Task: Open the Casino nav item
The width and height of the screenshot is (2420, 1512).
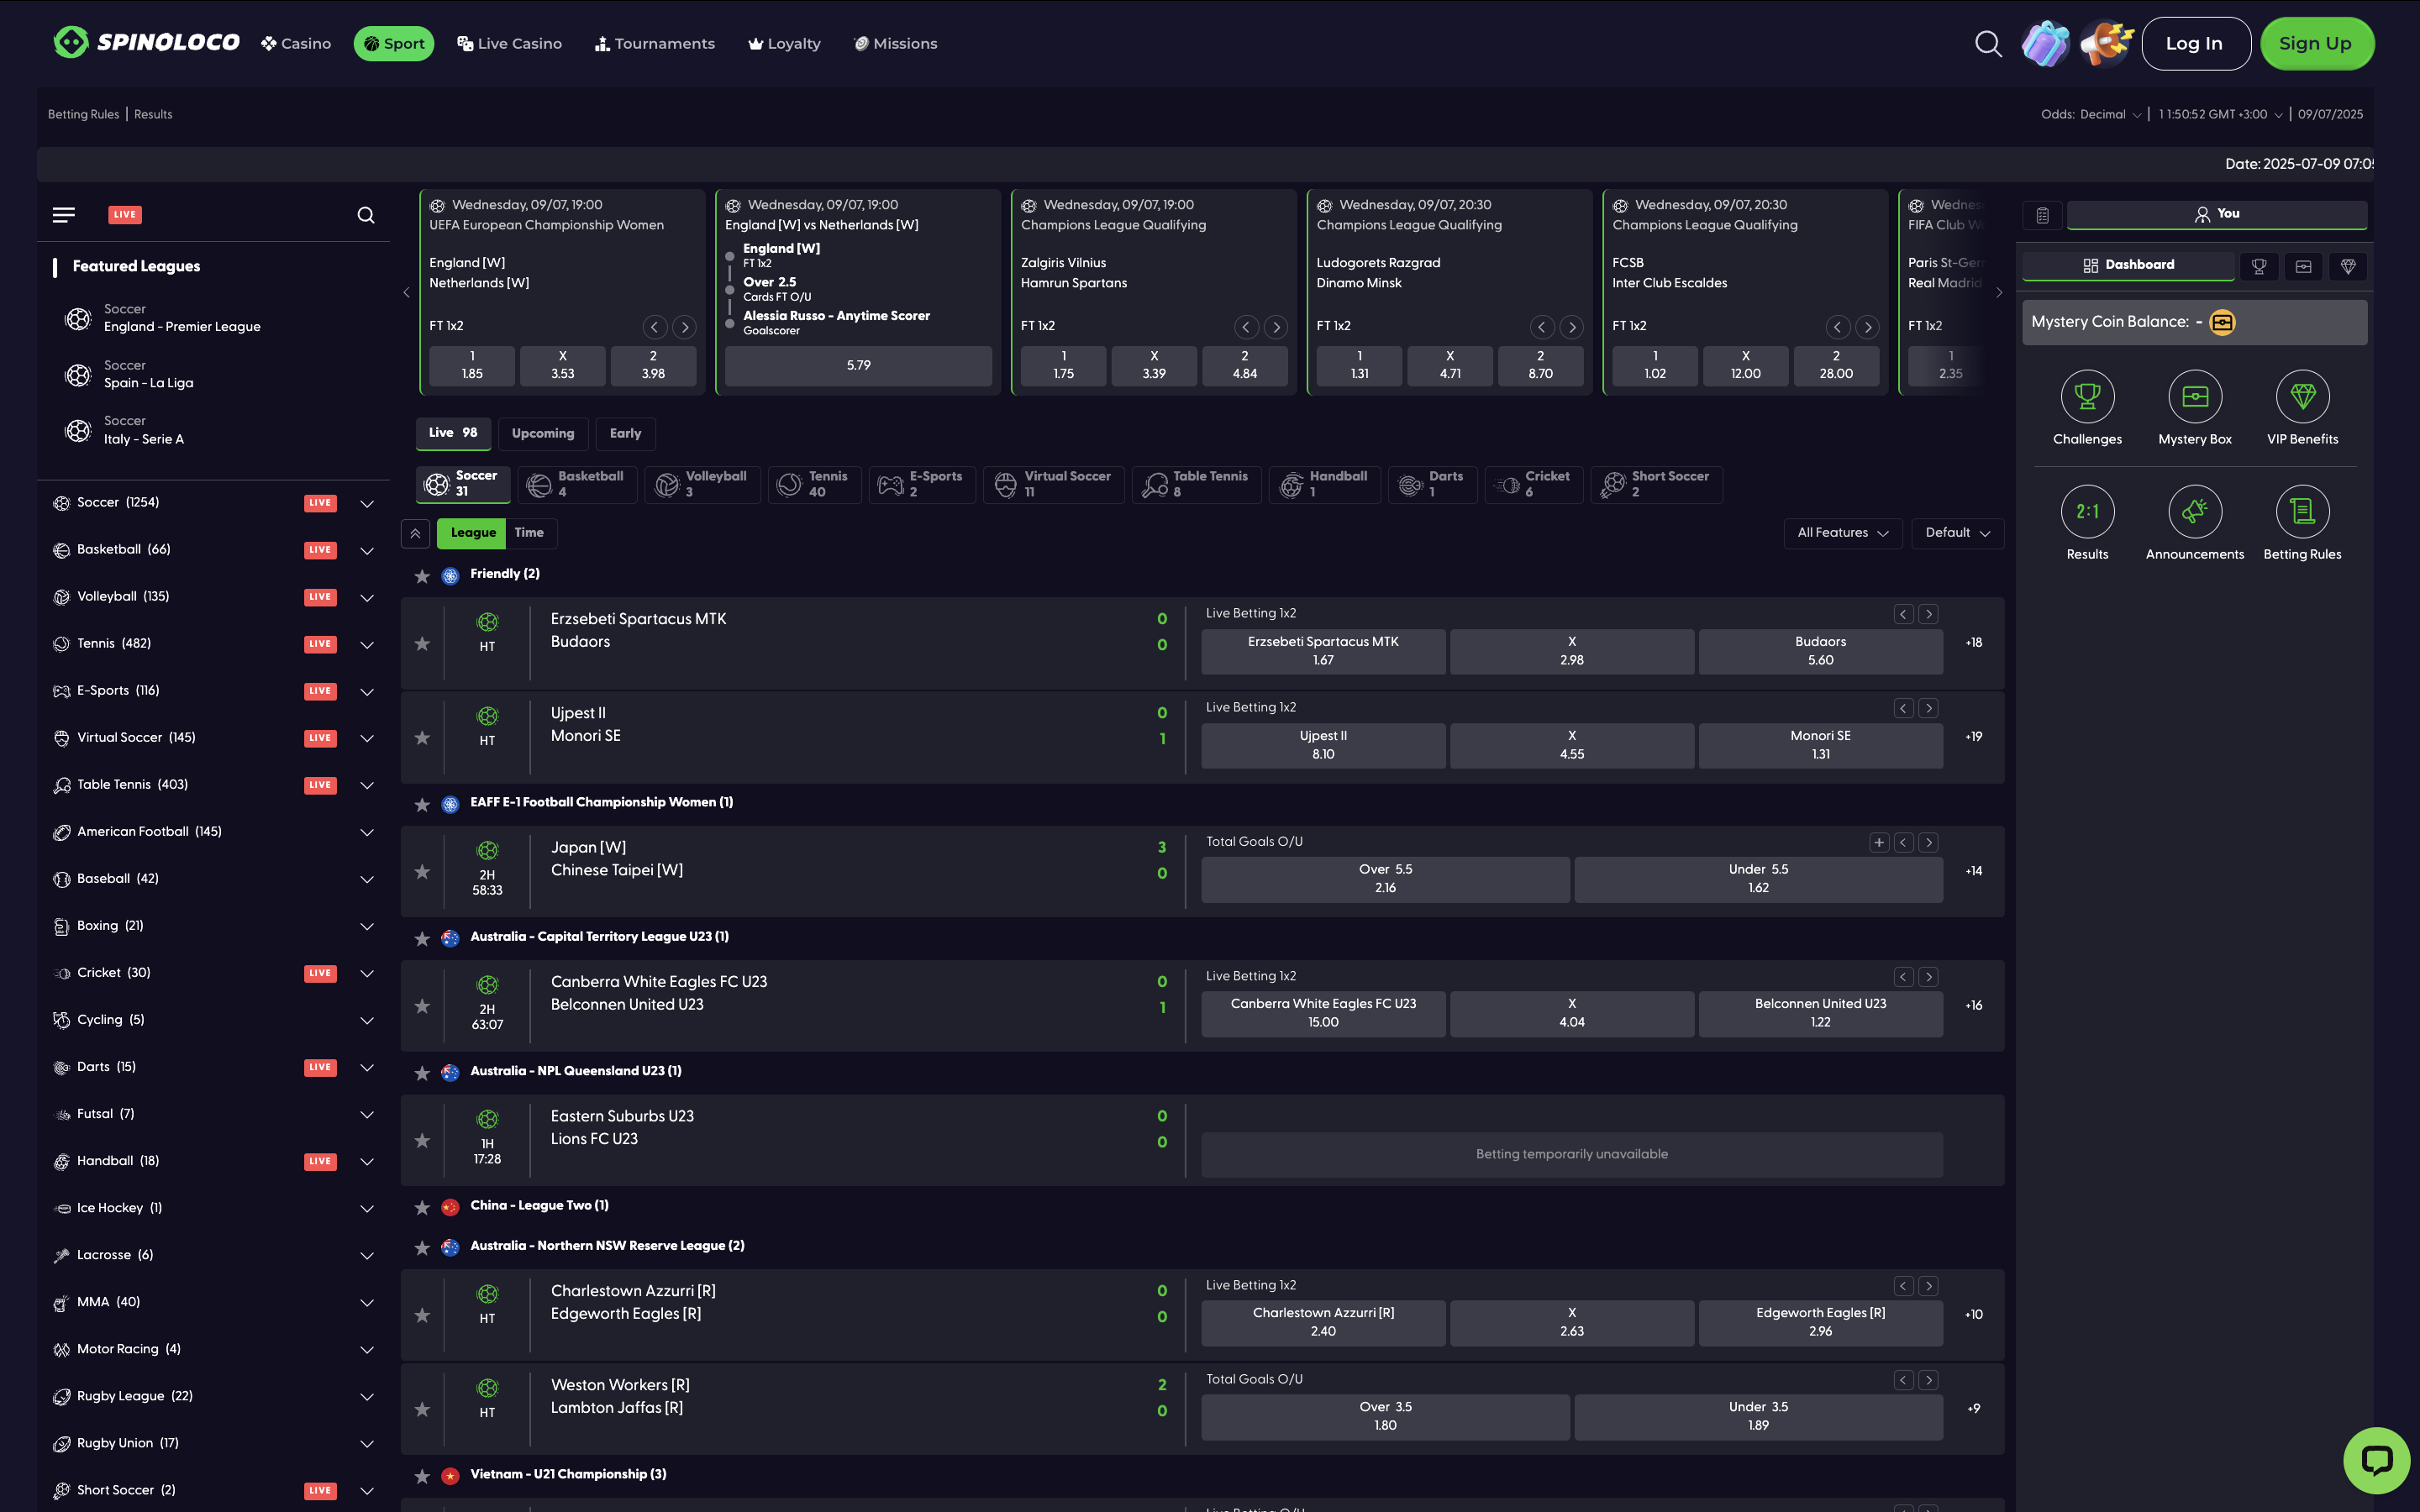Action: pos(296,44)
